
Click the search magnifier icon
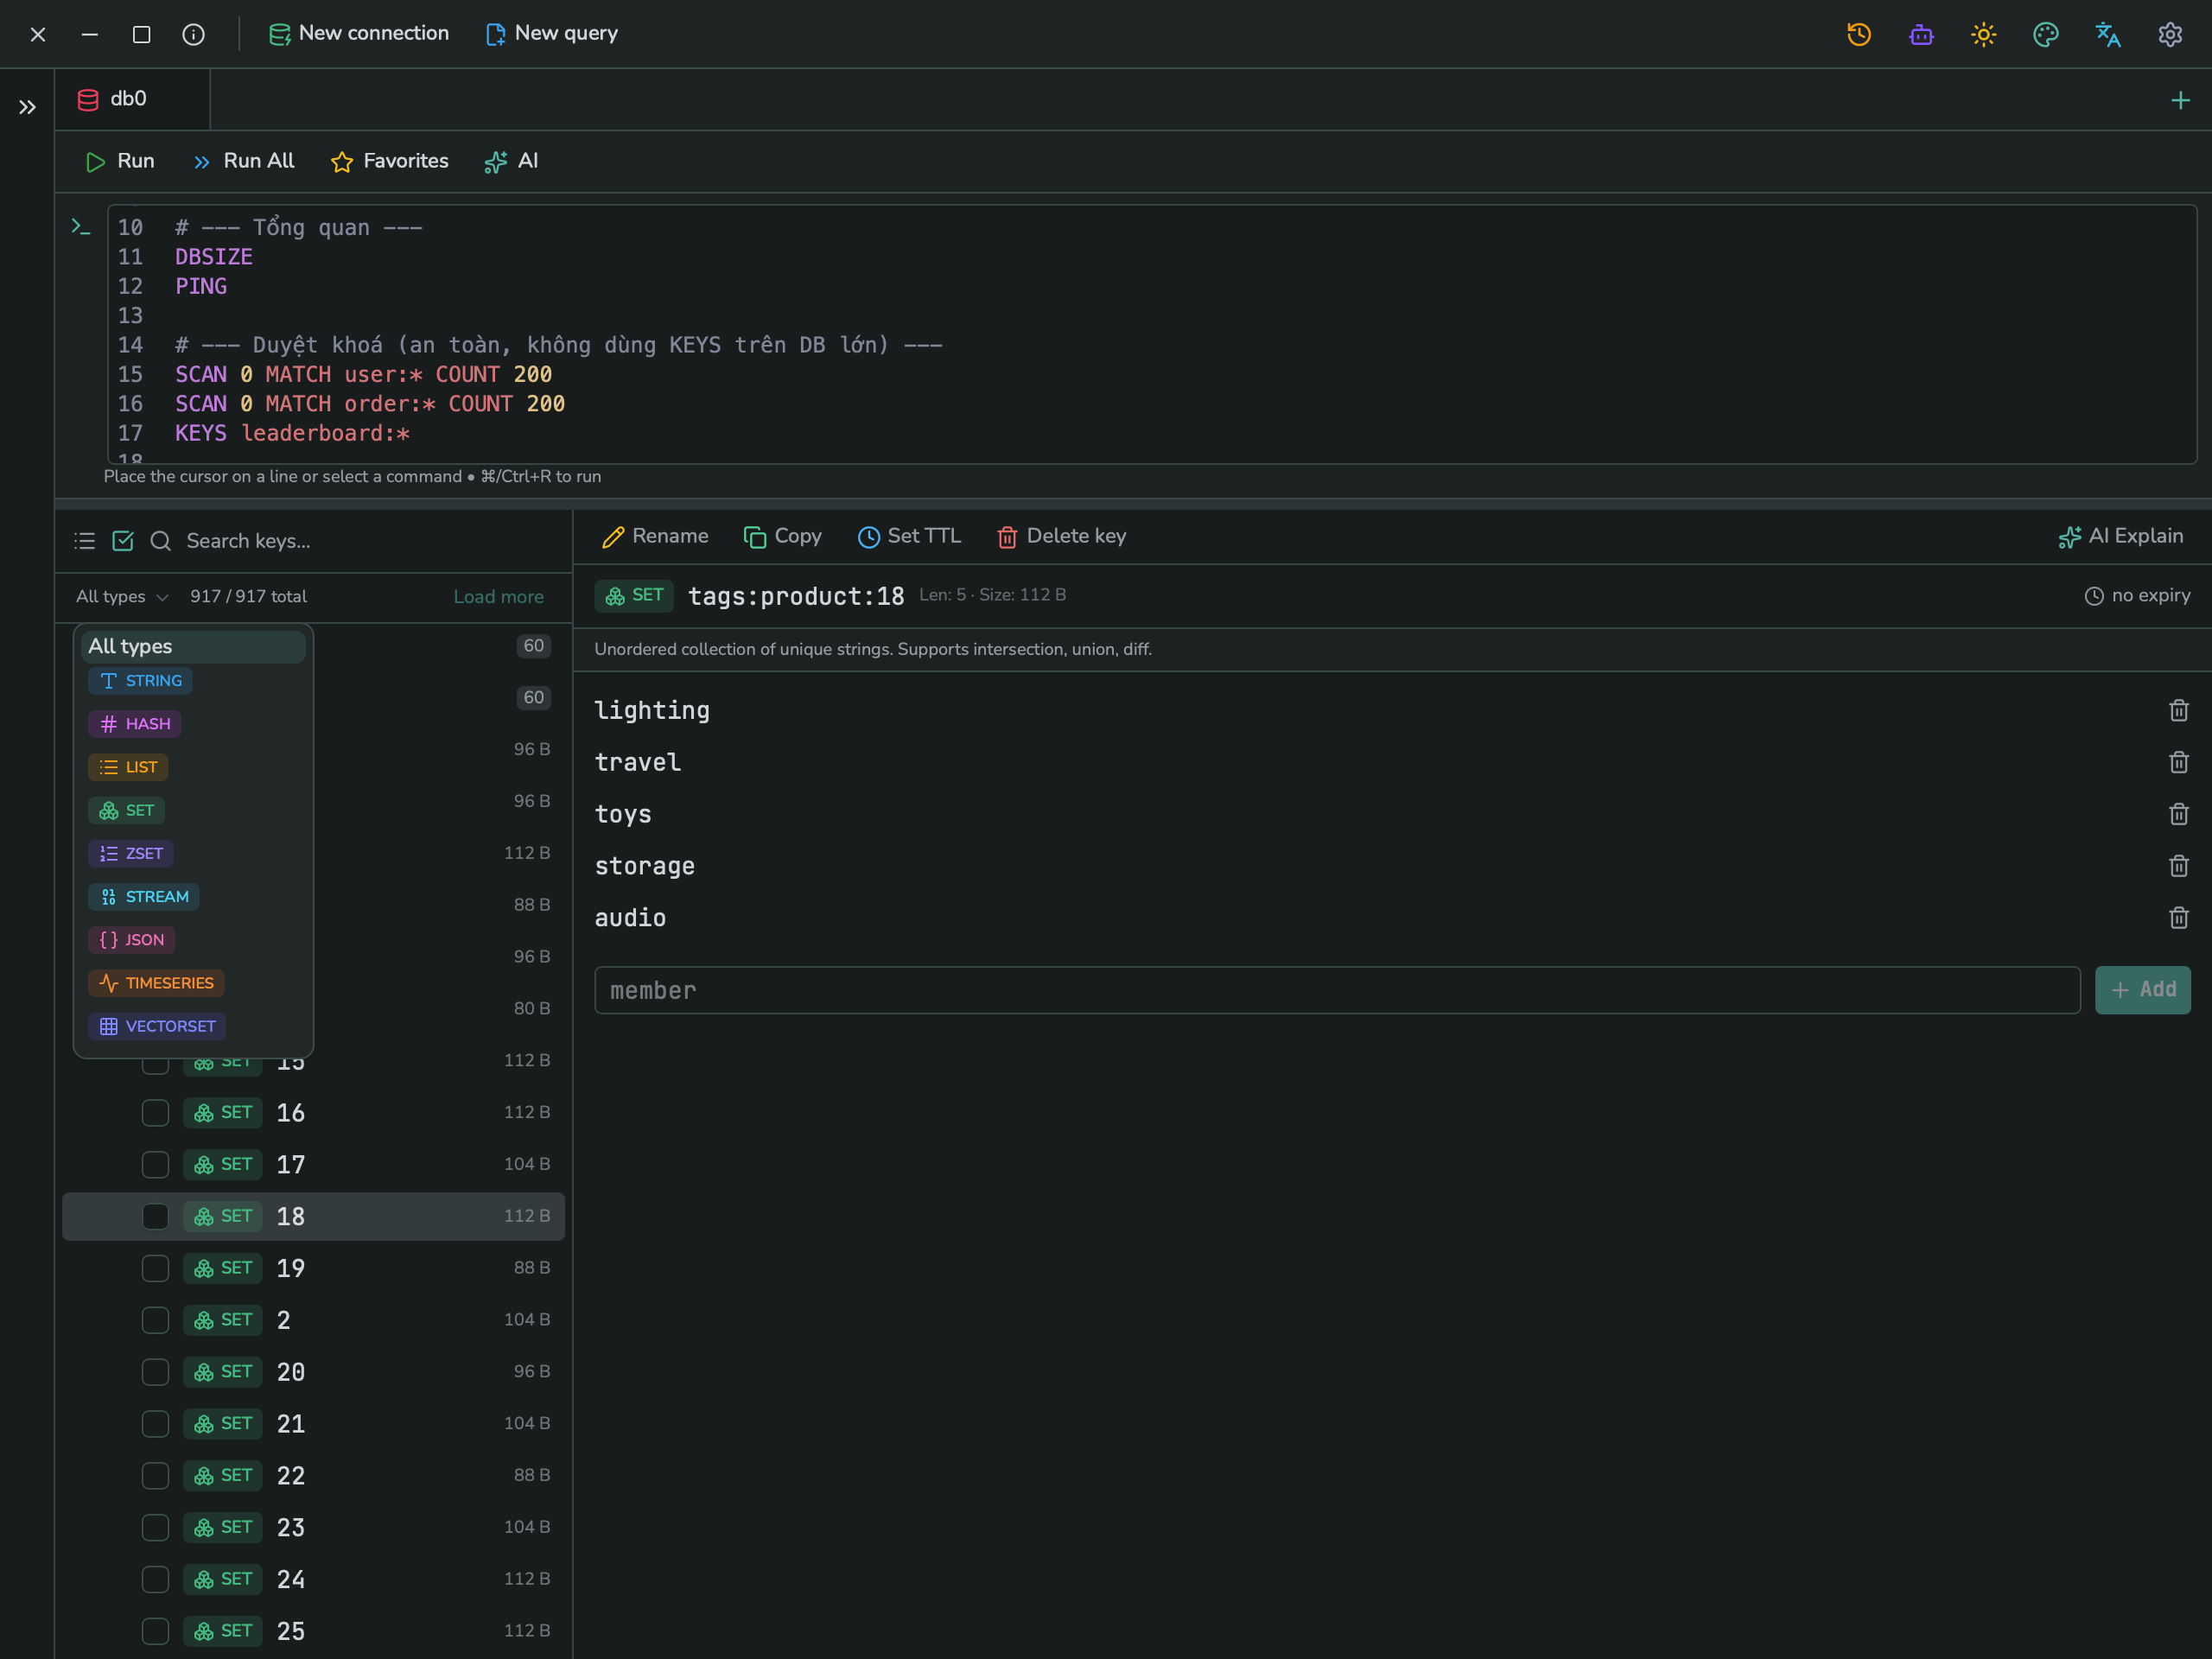coord(160,541)
